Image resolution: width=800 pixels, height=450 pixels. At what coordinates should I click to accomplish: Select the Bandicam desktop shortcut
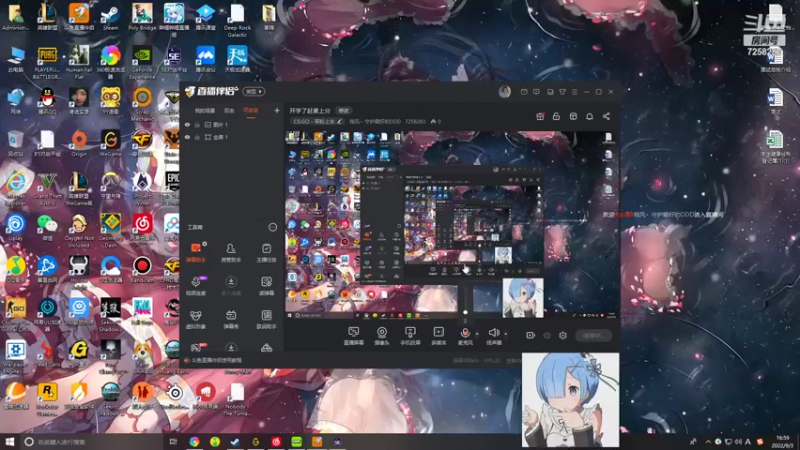pyautogui.click(x=142, y=270)
